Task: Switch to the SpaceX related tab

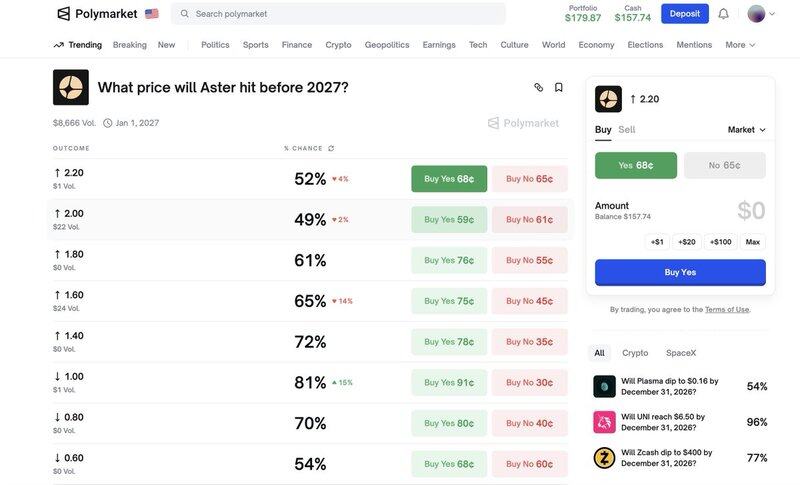Action: pos(680,353)
